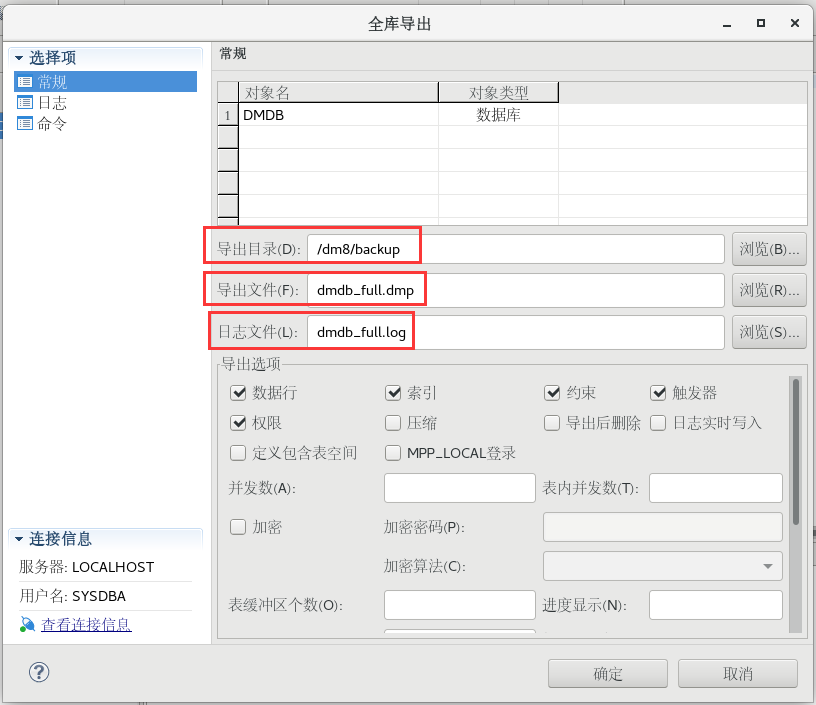Click the 并发数 input field
This screenshot has height=705, width=816.
coord(460,488)
